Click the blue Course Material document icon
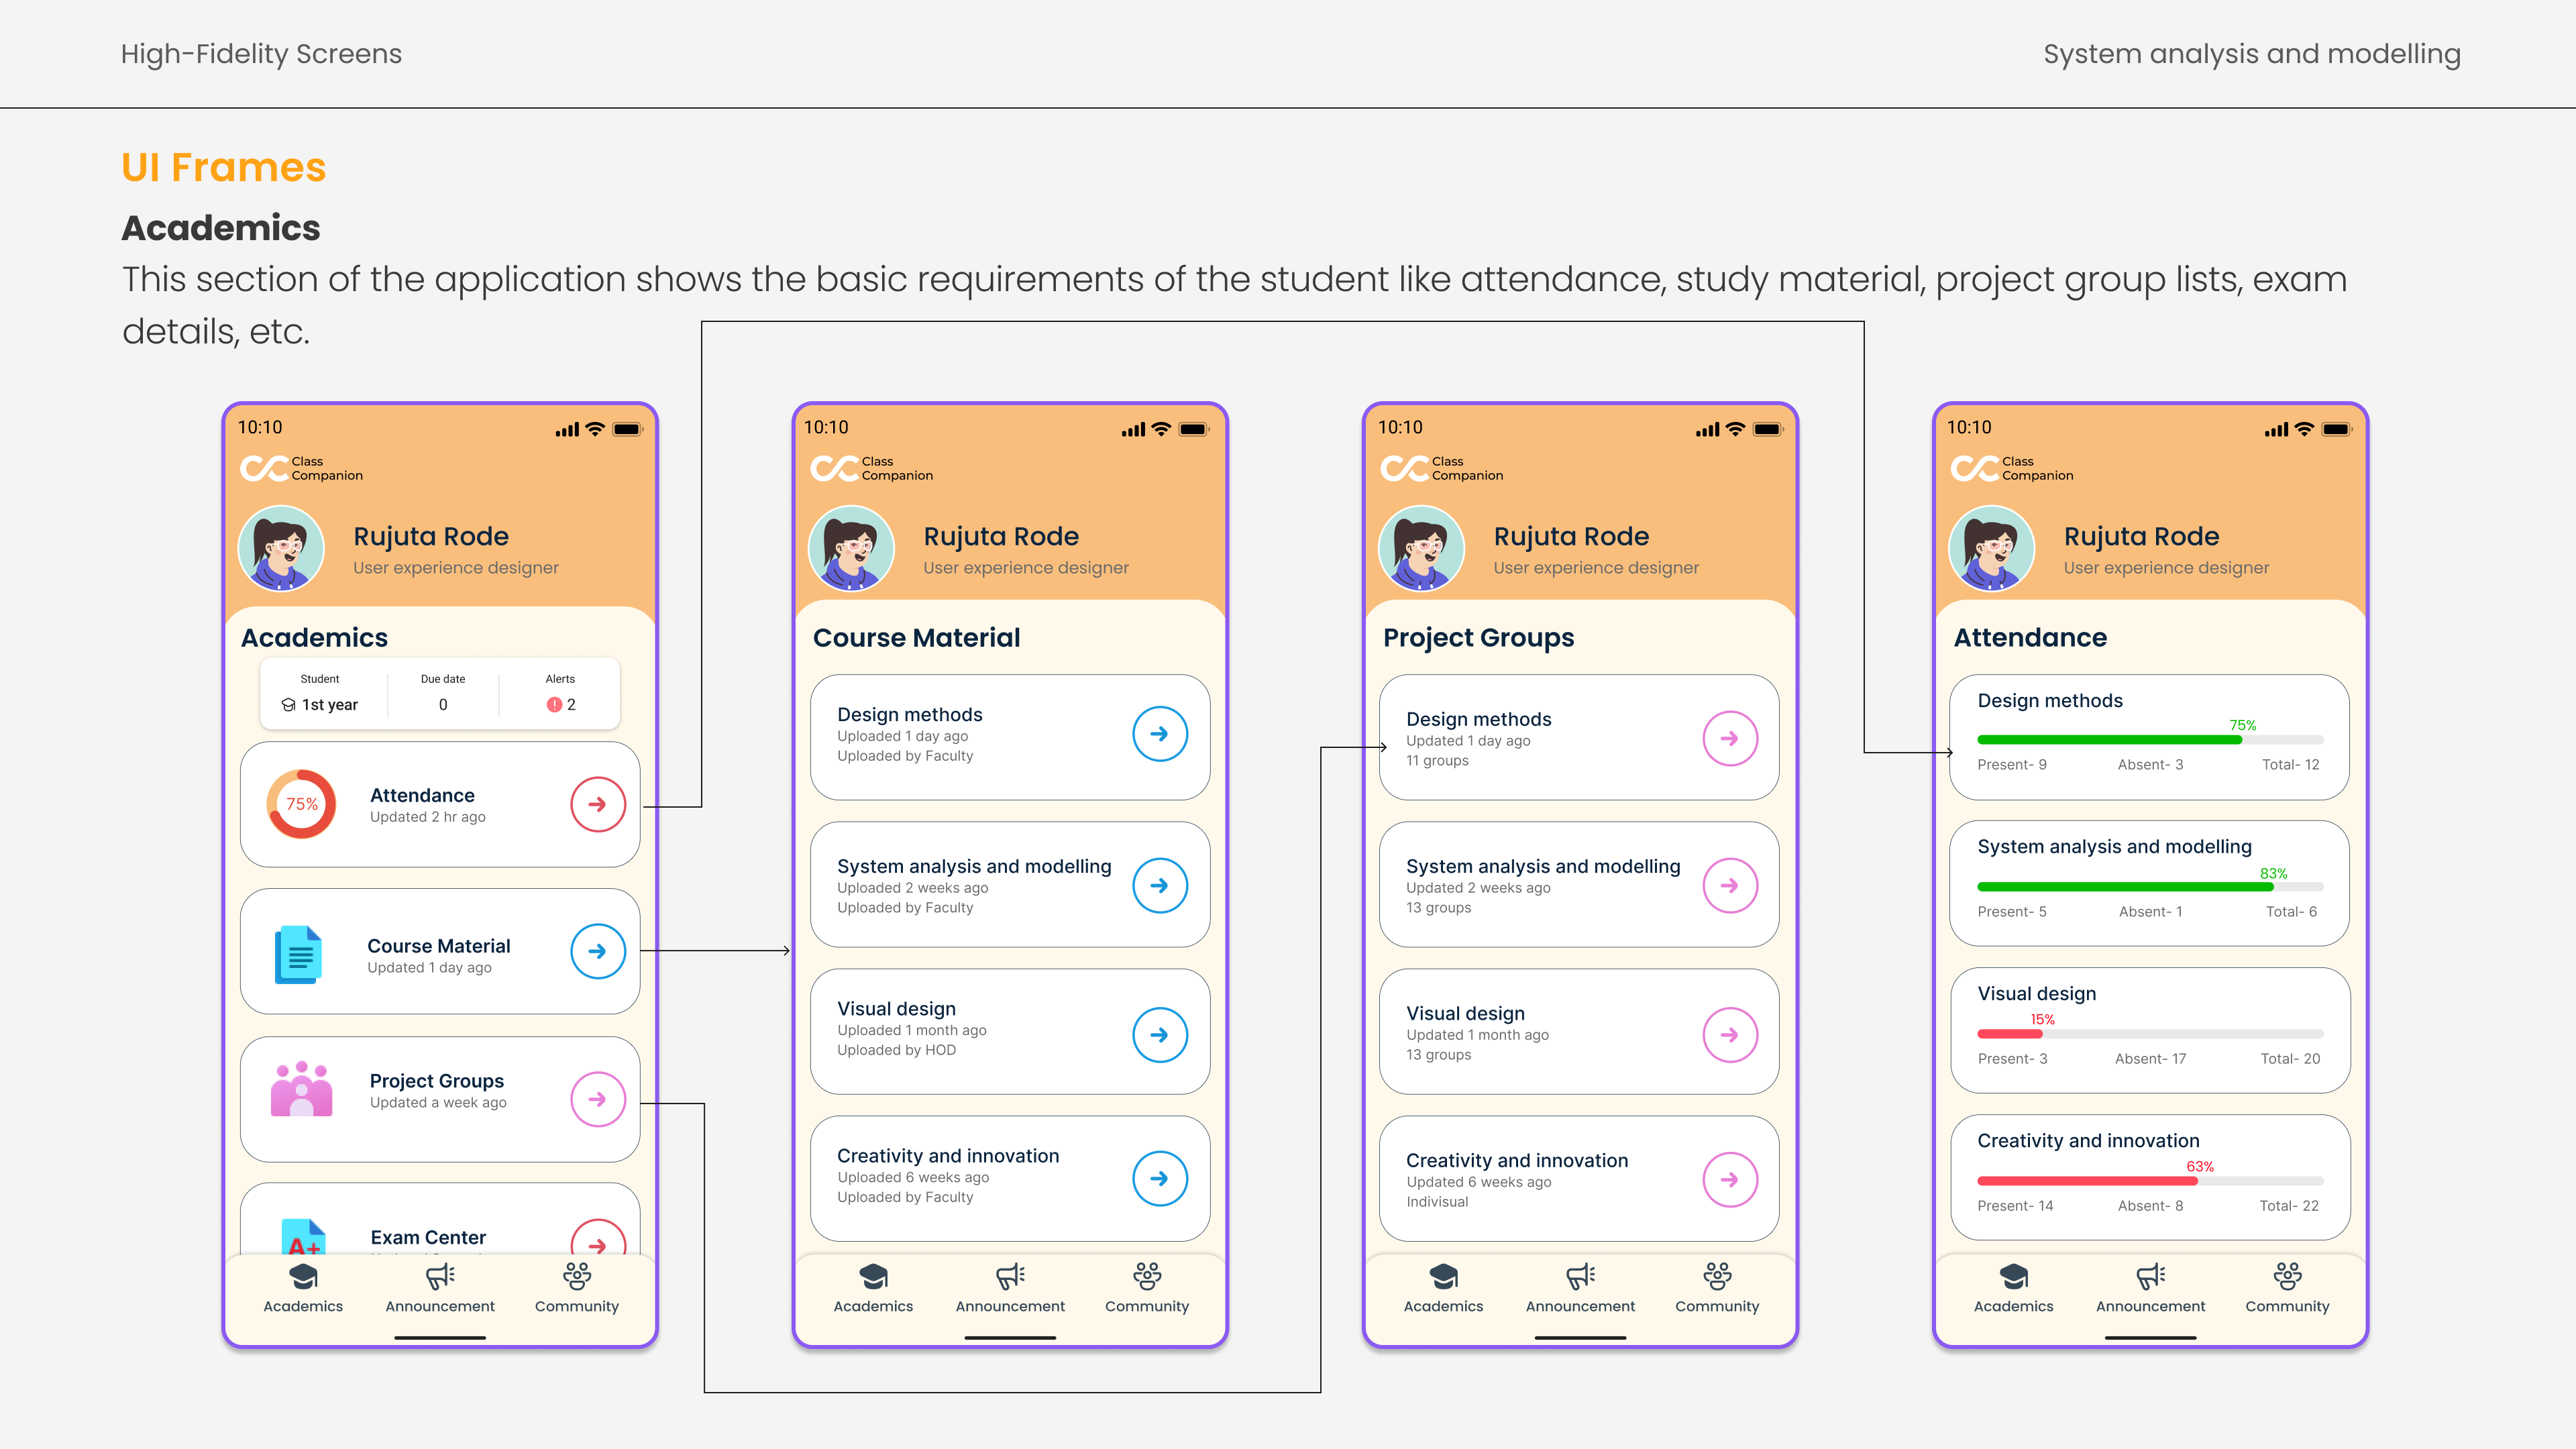This screenshot has width=2576, height=1449. [298, 954]
